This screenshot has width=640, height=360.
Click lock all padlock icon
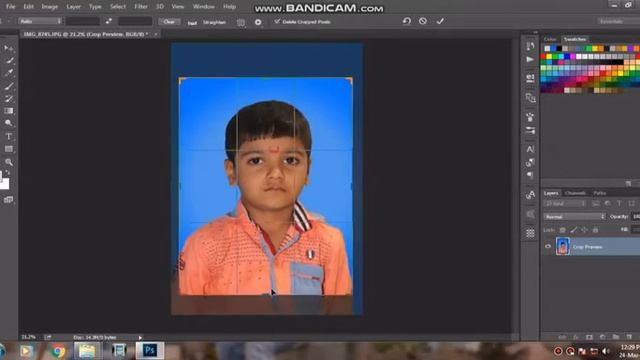point(596,230)
